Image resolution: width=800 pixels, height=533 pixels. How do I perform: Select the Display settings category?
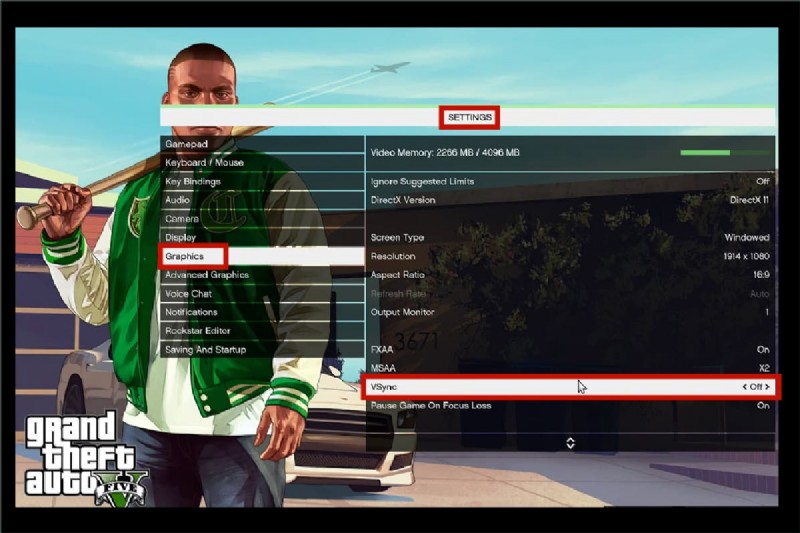(262, 238)
